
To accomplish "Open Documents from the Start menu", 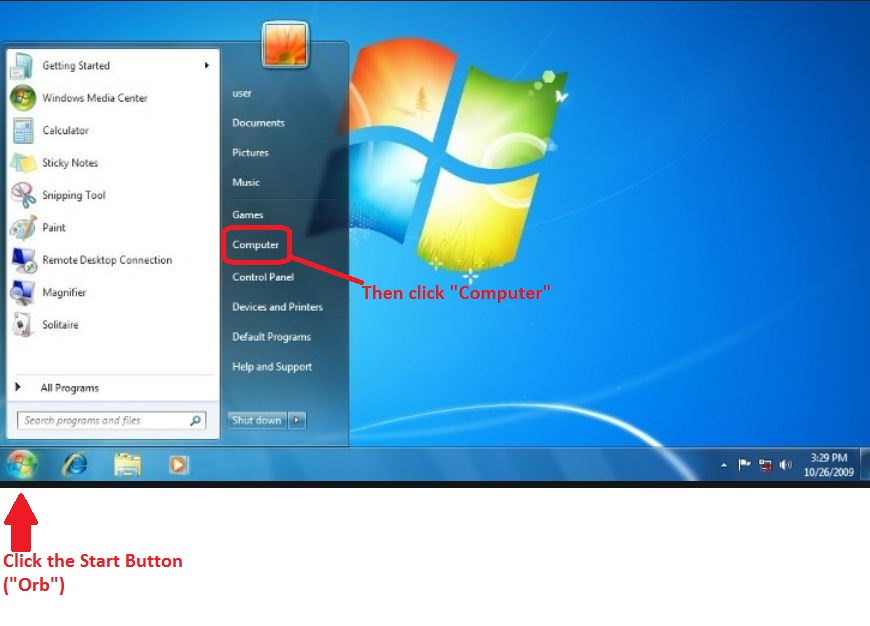I will [259, 123].
